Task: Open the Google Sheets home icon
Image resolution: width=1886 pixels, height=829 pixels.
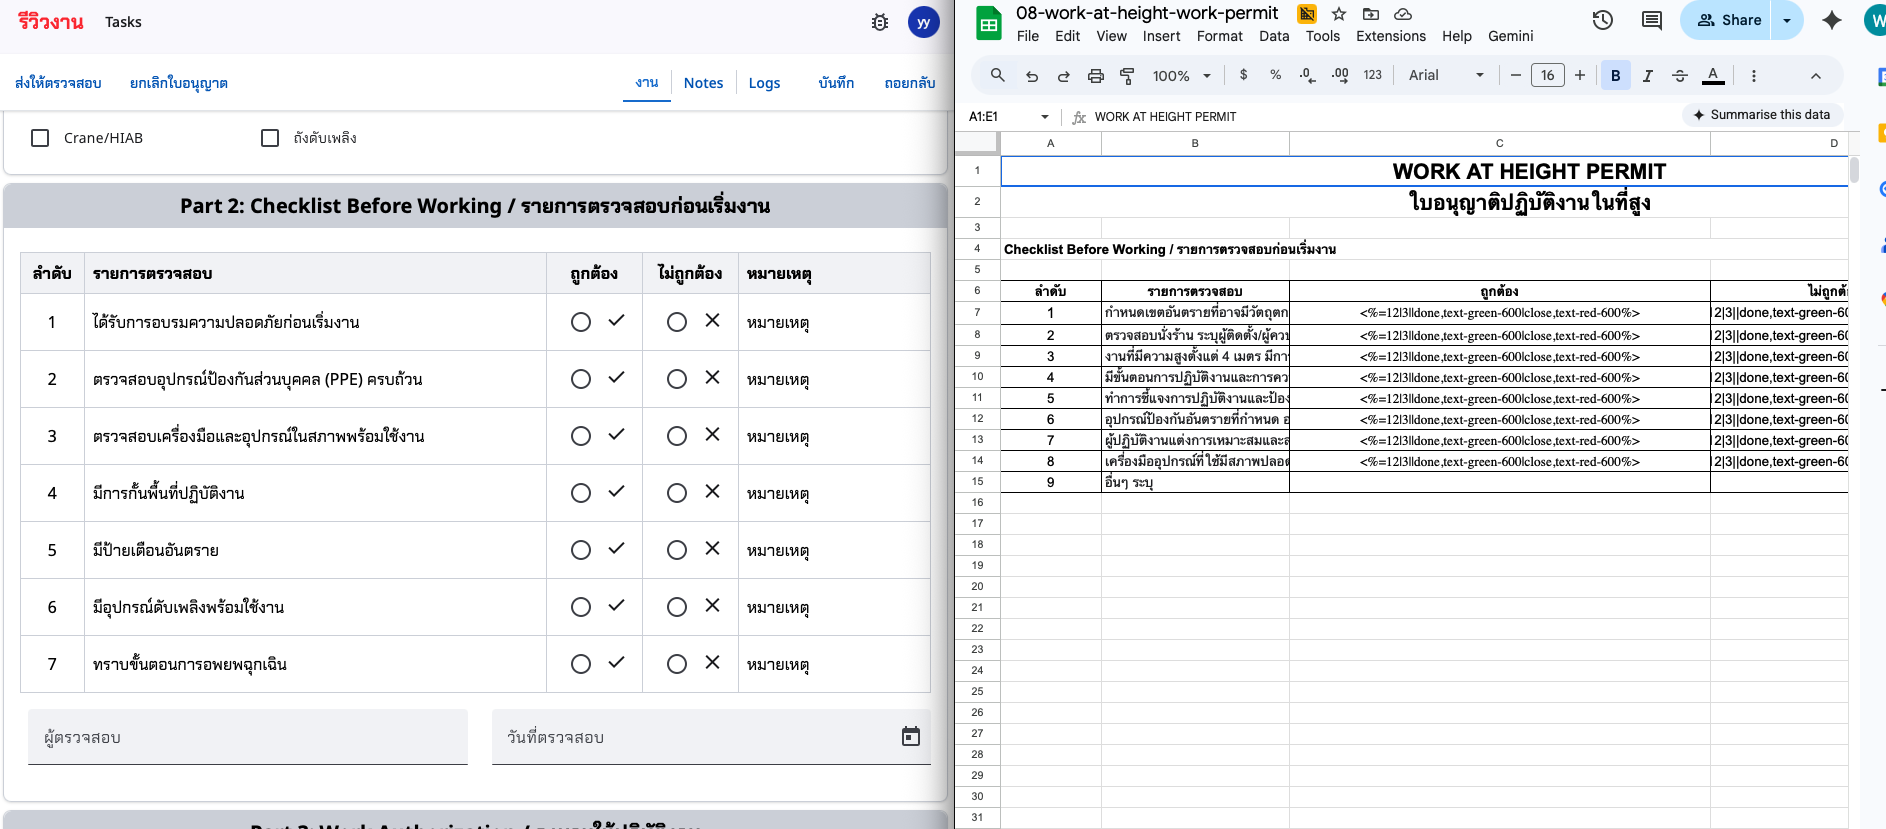Action: click(x=988, y=24)
